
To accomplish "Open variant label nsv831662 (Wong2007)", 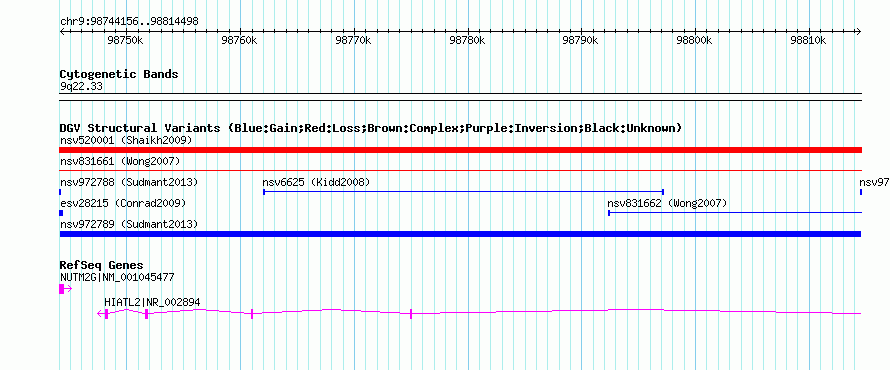I will tap(667, 203).
